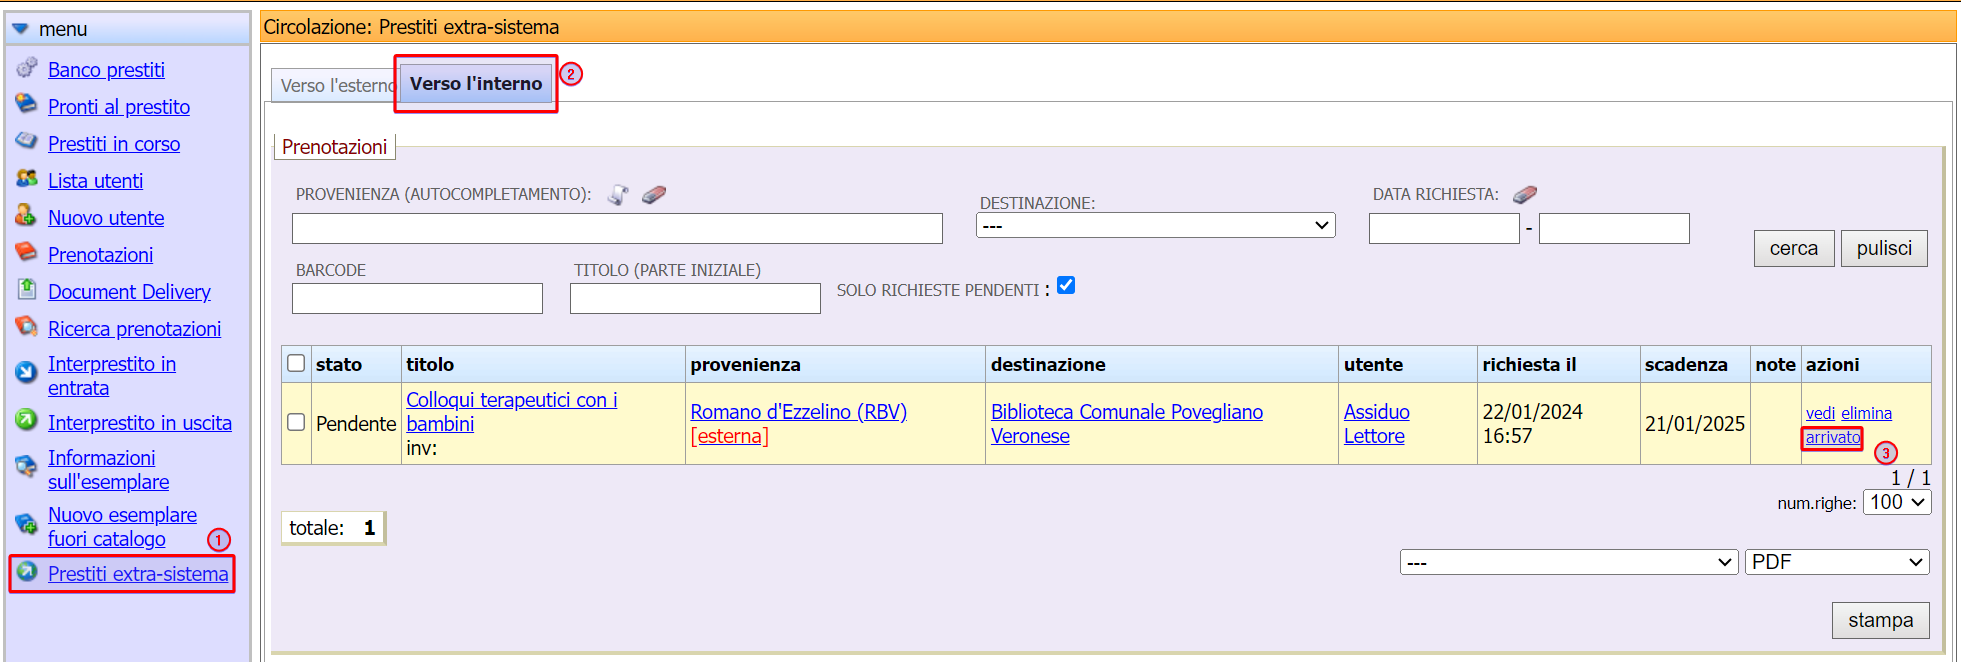The height and width of the screenshot is (662, 1961).
Task: Click the Prestiti extra-sistema icon
Action: click(x=27, y=572)
